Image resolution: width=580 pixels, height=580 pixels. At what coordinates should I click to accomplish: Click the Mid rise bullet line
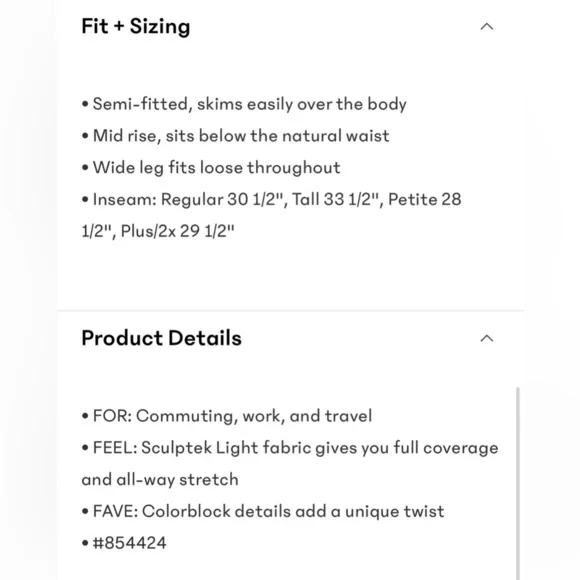pos(235,136)
